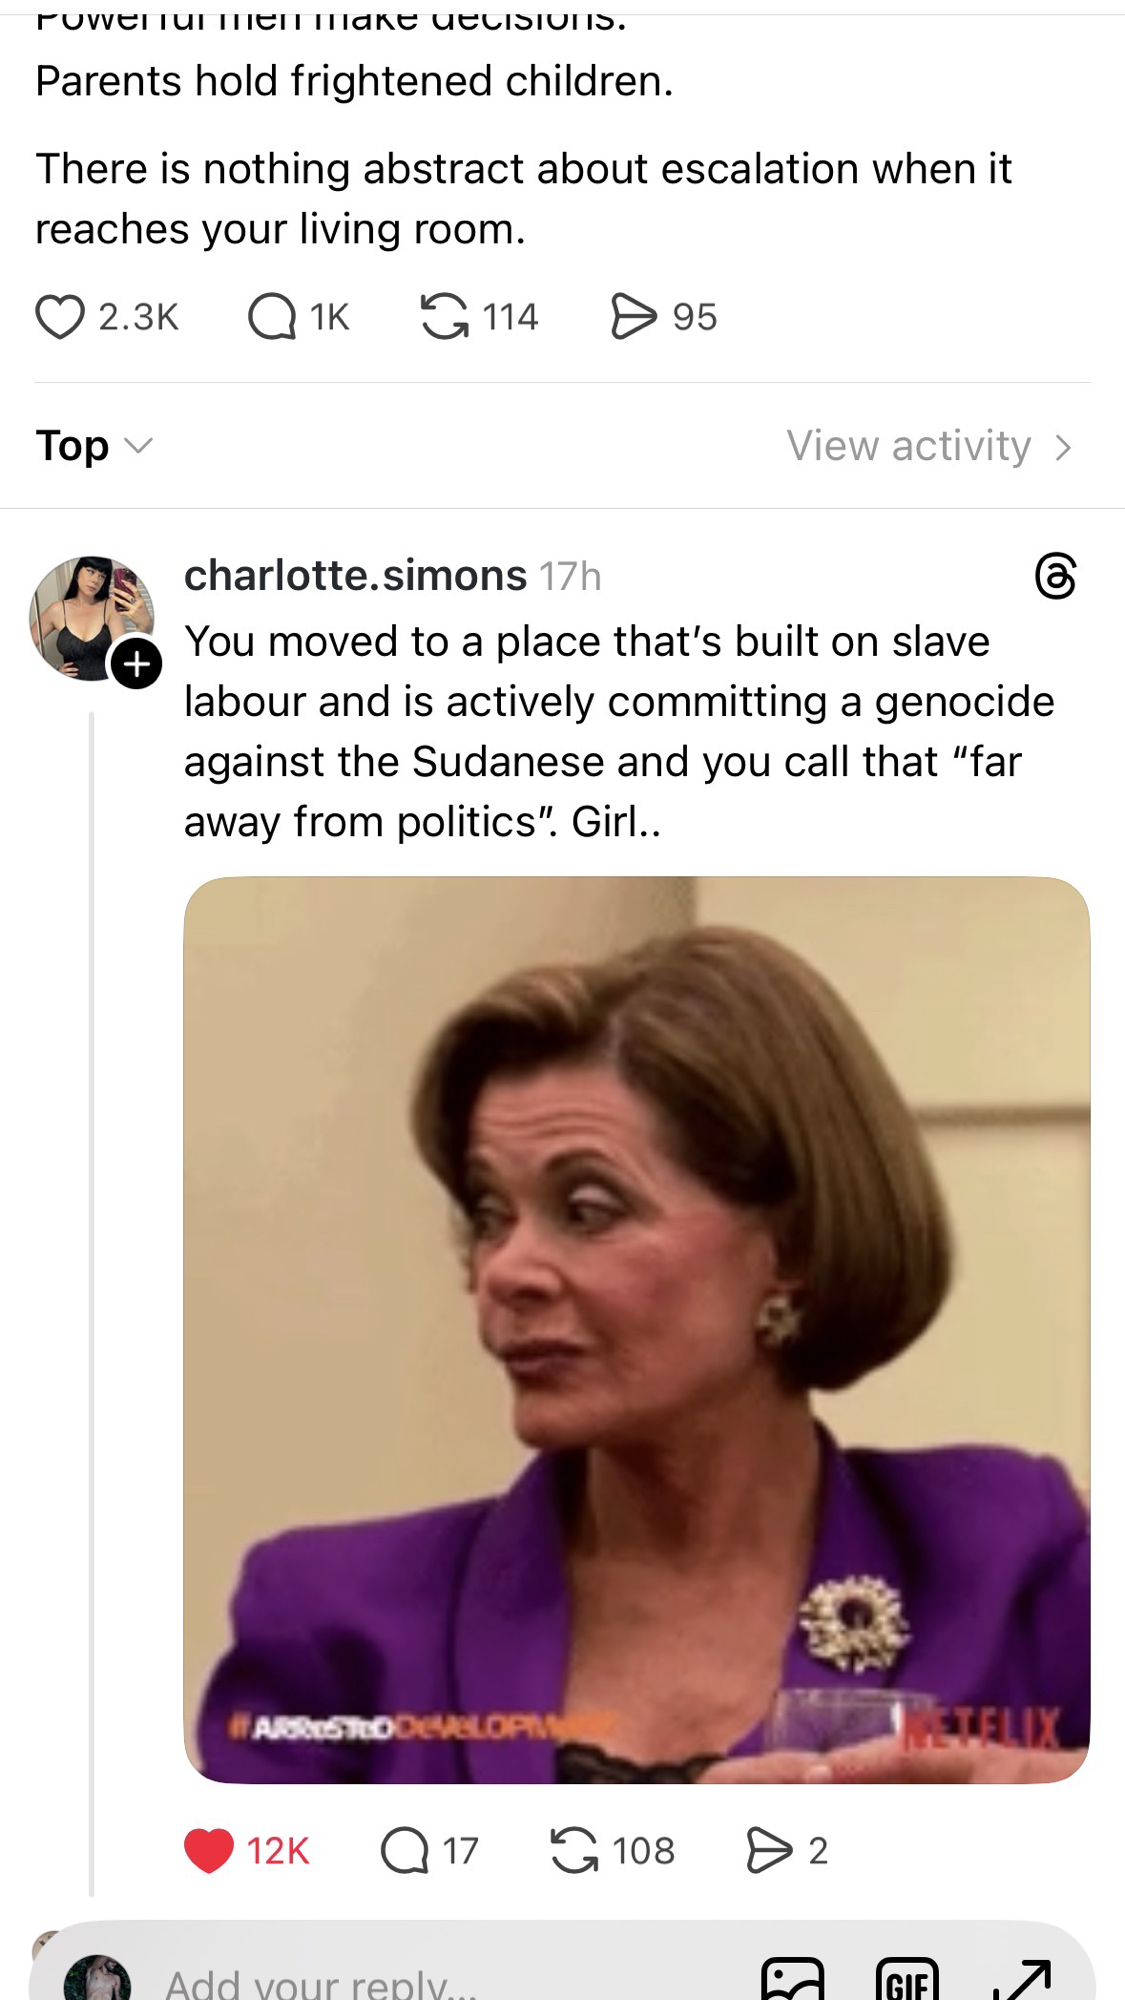Open charlotte.simons username link
The height and width of the screenshot is (2000, 1125).
(355, 576)
